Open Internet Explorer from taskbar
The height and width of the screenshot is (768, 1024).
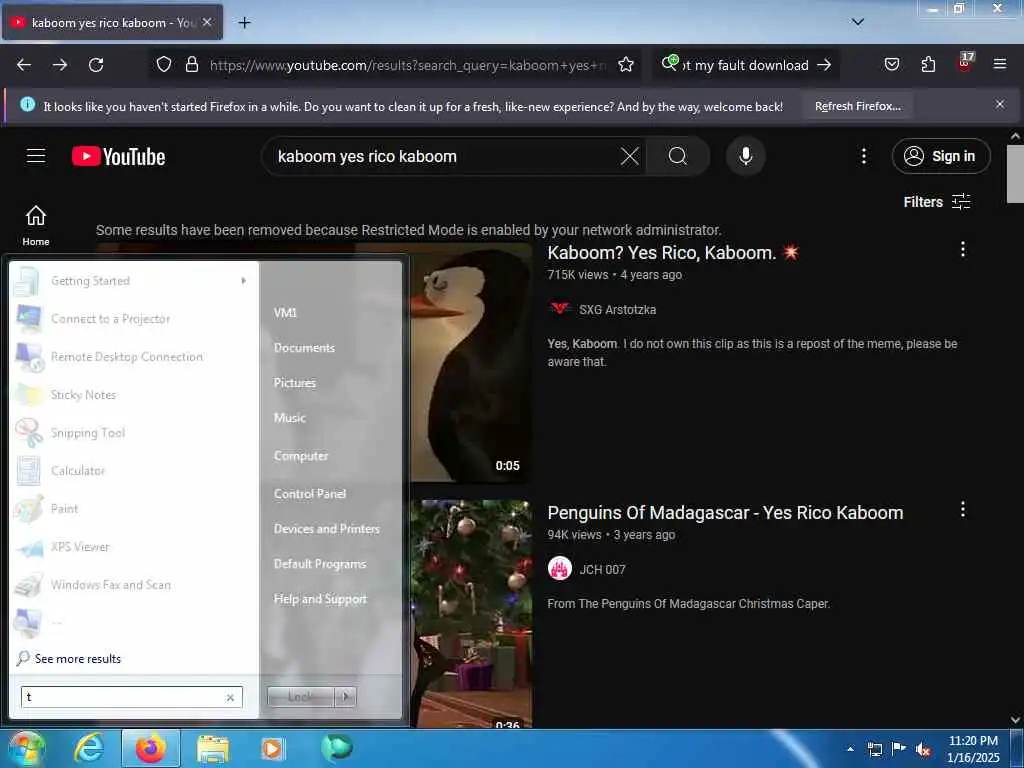point(88,748)
